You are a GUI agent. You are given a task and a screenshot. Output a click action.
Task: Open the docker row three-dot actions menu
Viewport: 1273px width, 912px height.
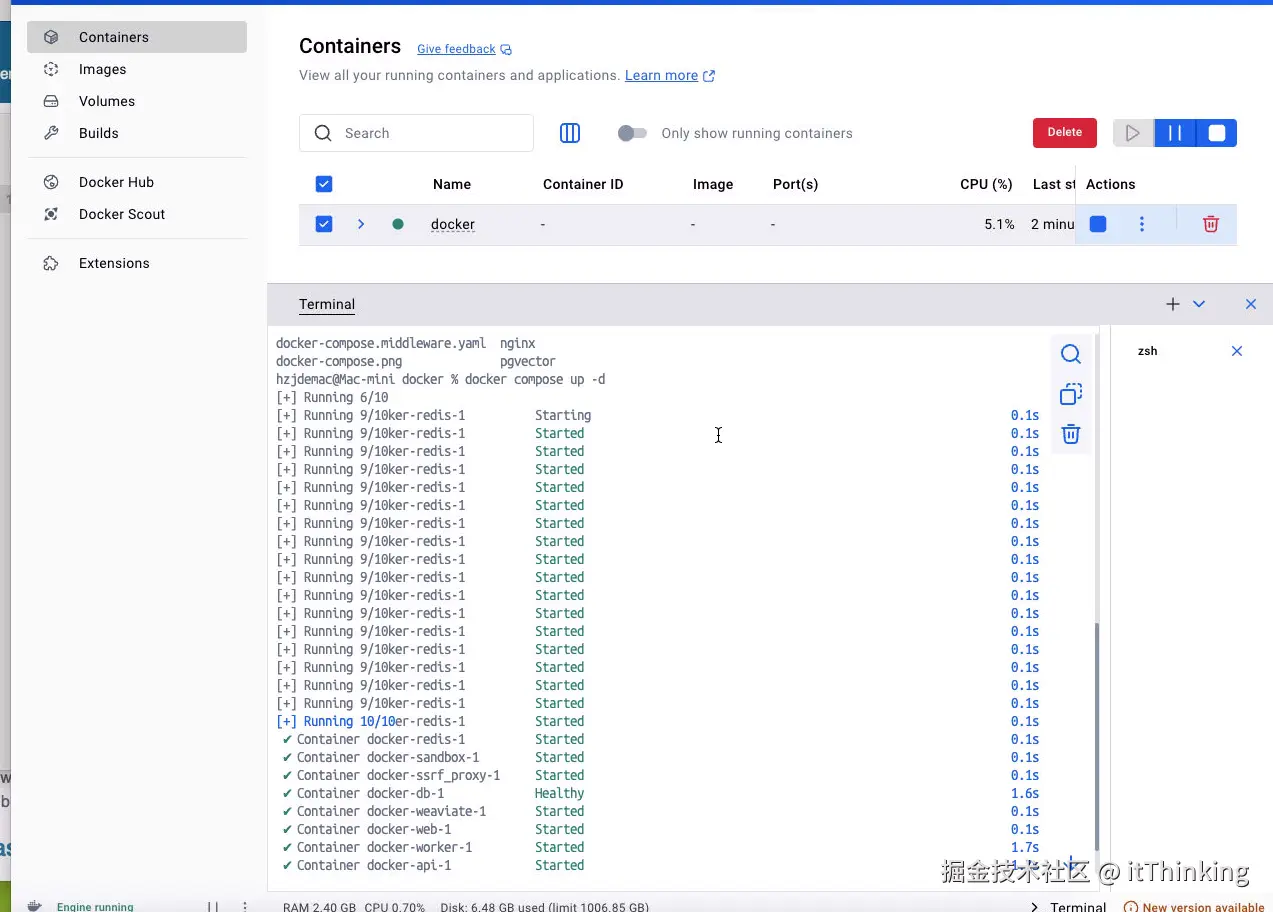click(x=1142, y=224)
